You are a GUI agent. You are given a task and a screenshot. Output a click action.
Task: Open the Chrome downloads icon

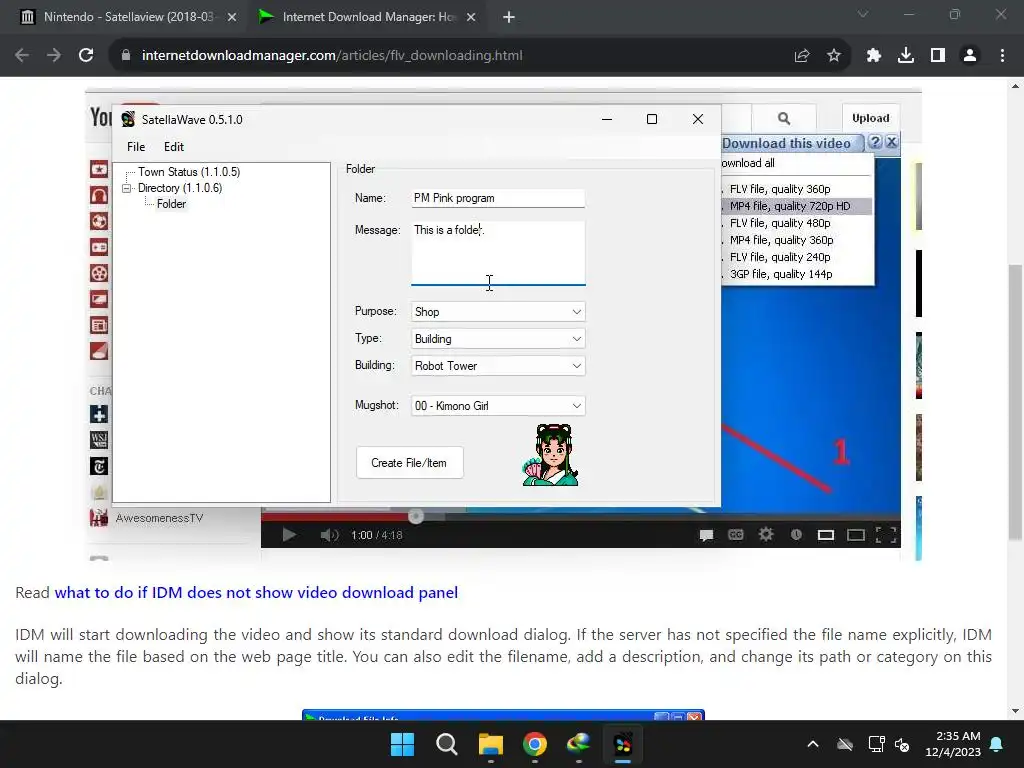click(906, 56)
